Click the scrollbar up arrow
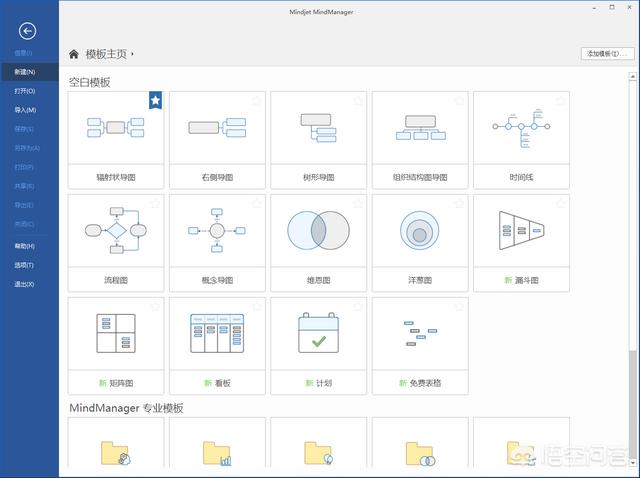This screenshot has height=478, width=640. coord(632,76)
